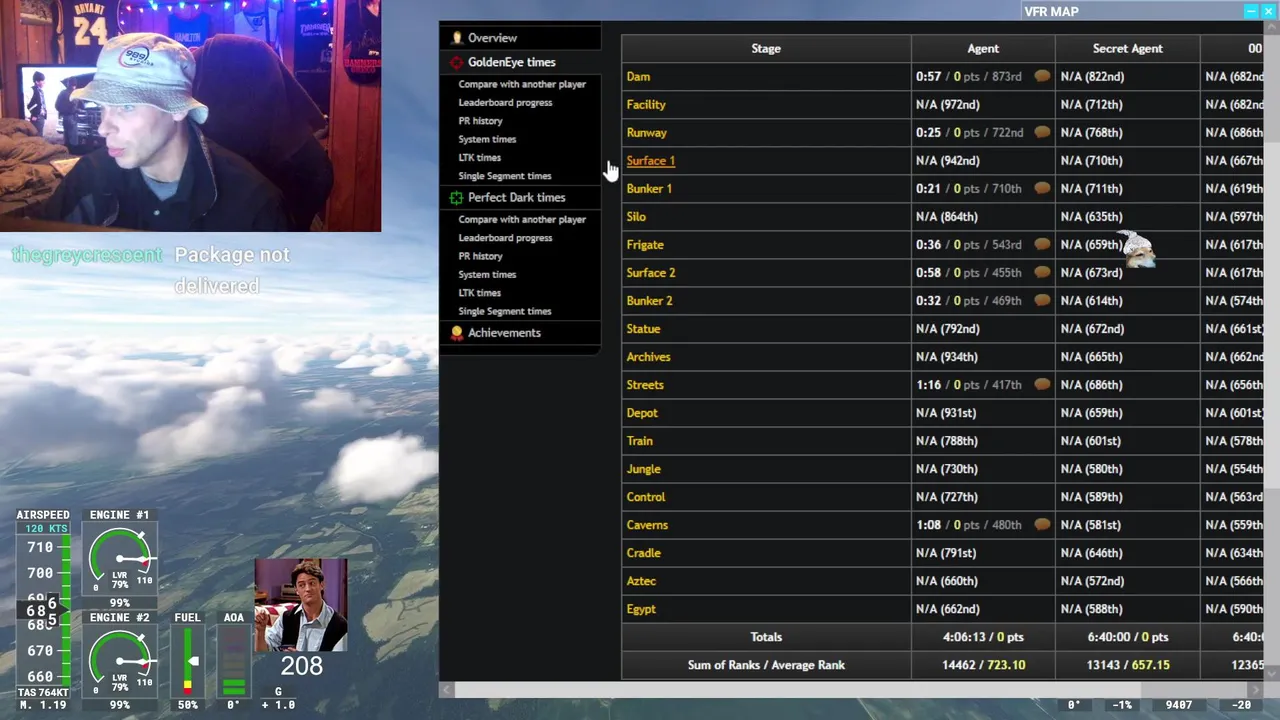Open Perfect Dark System times
Image resolution: width=1280 pixels, height=720 pixels.
tap(487, 274)
